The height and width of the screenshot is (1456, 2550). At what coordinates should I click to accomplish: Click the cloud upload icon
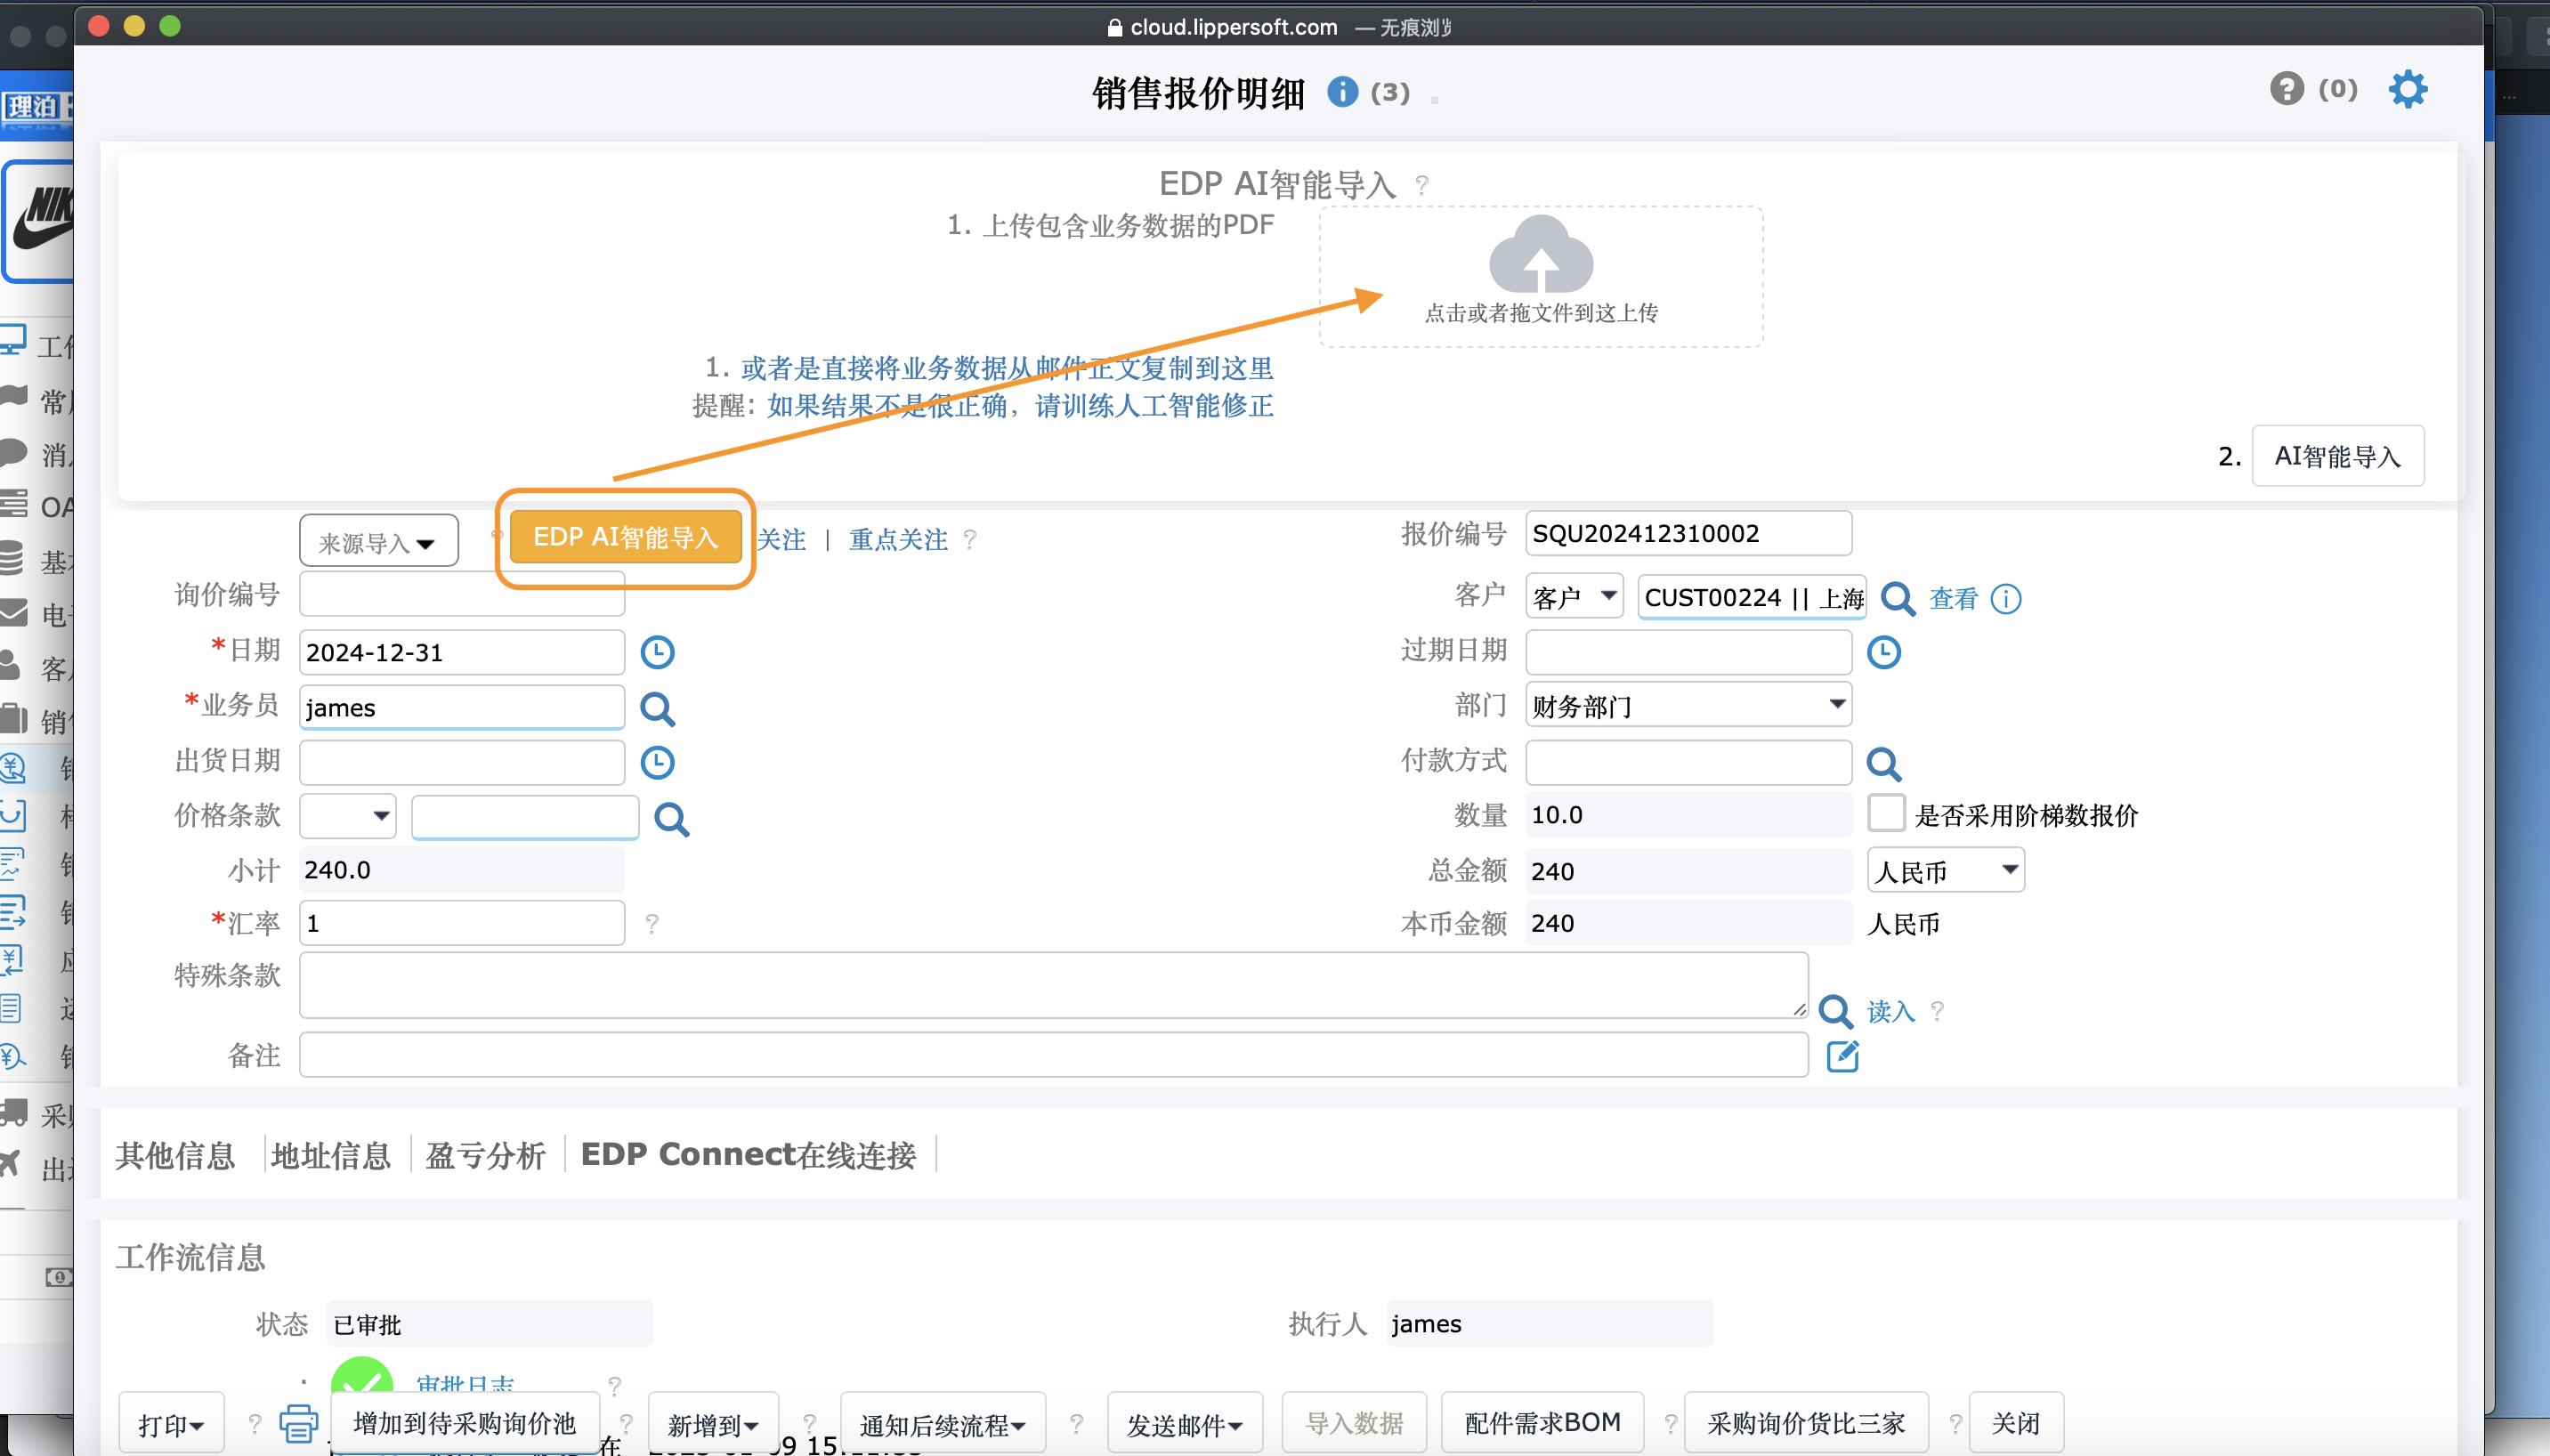(1540, 256)
